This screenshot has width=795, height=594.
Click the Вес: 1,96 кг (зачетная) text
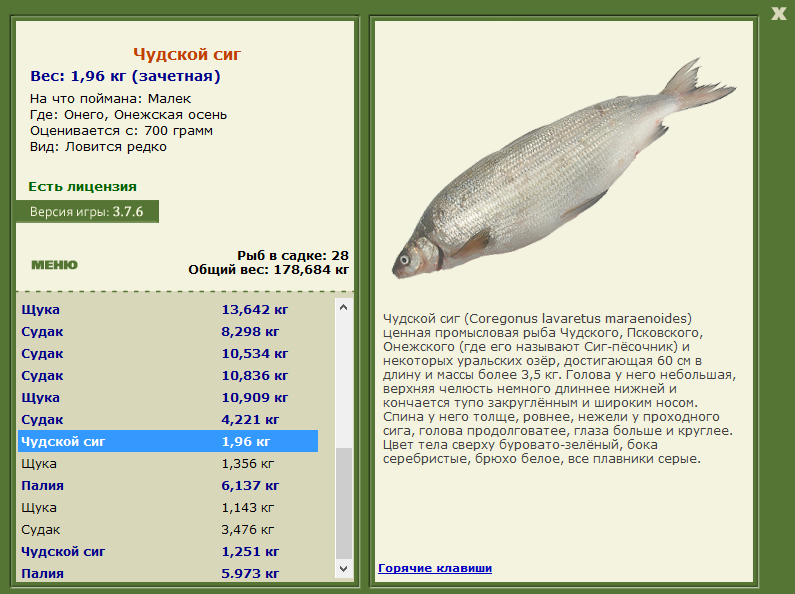pos(125,76)
